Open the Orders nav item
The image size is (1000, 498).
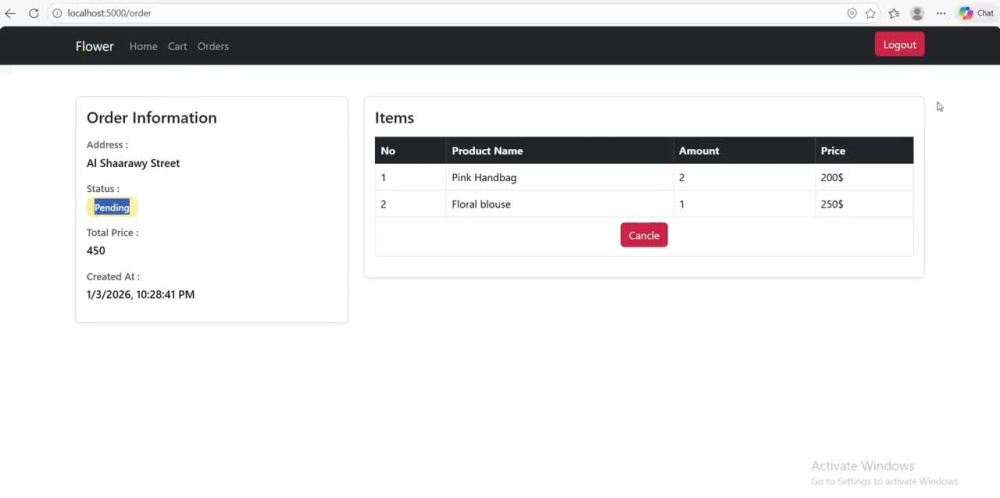click(213, 46)
